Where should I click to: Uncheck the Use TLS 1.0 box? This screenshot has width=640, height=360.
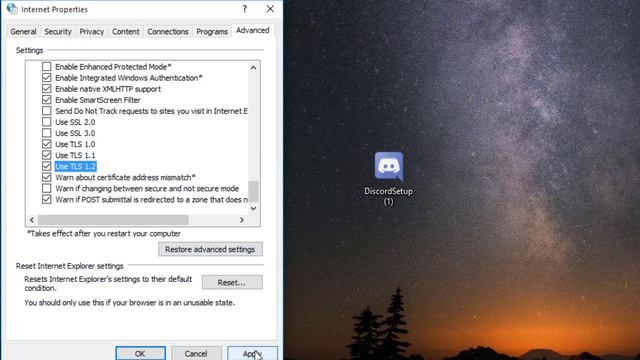47,144
